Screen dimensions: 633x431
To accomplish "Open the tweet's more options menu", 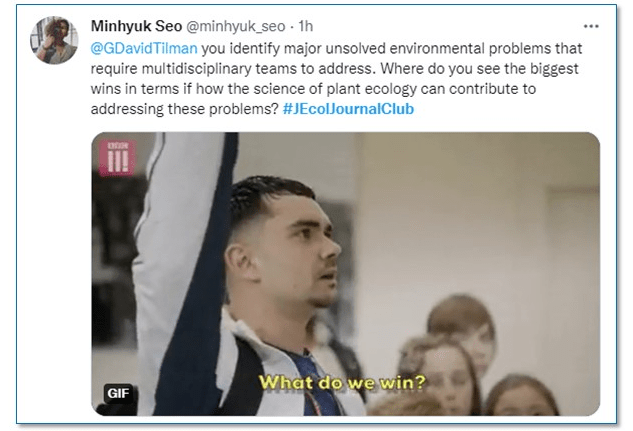I will (591, 26).
